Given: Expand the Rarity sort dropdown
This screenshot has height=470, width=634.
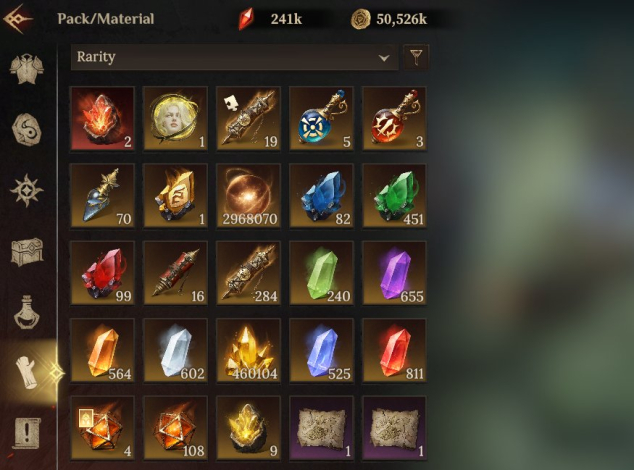Looking at the screenshot, I should [x=235, y=57].
